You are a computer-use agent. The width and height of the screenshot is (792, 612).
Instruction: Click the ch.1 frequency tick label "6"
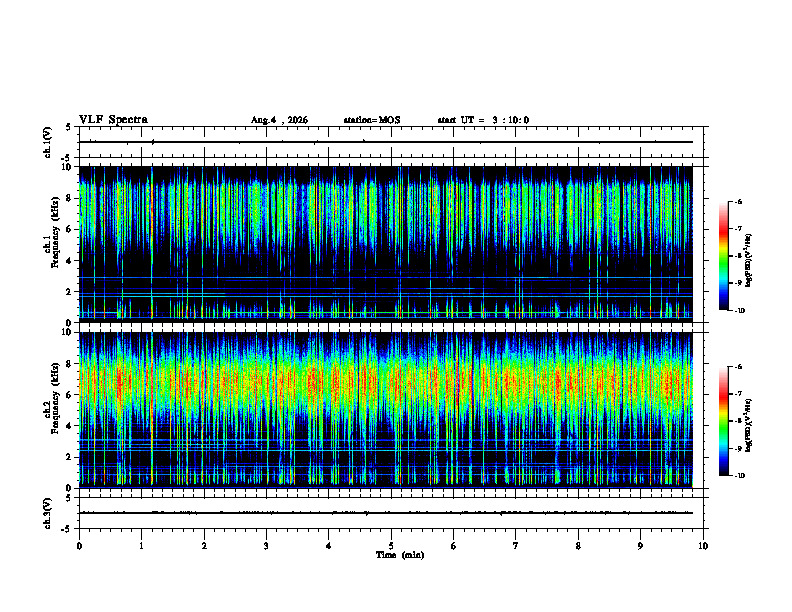69,229
